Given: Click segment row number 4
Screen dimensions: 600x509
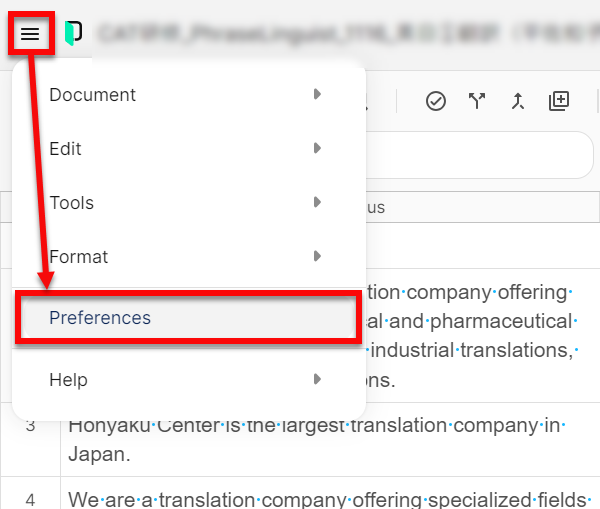Looking at the screenshot, I should 30,498.
